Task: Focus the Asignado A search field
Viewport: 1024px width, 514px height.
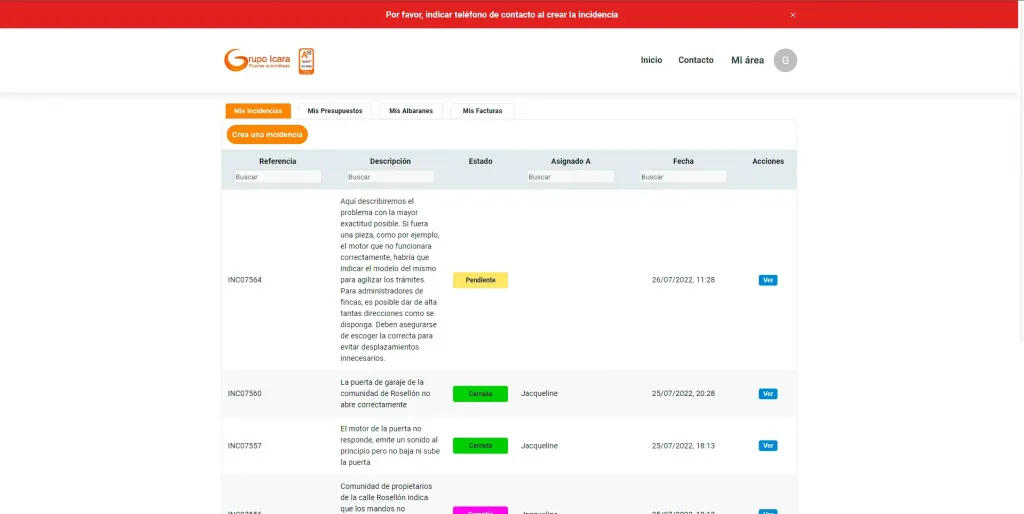Action: click(570, 177)
